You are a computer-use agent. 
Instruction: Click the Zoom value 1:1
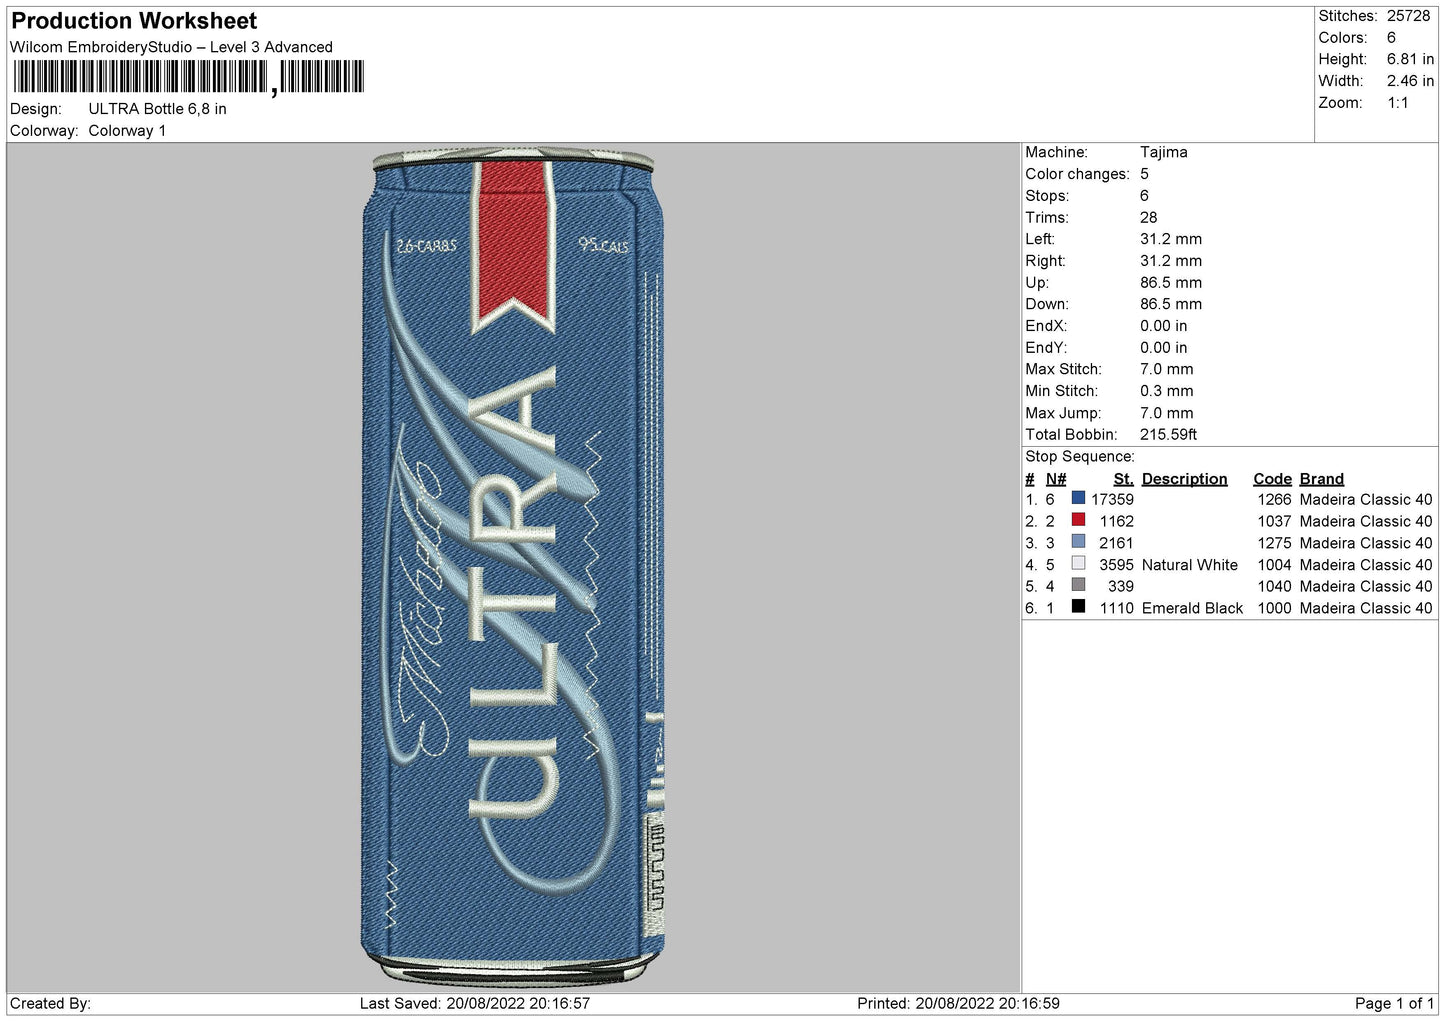[1397, 103]
